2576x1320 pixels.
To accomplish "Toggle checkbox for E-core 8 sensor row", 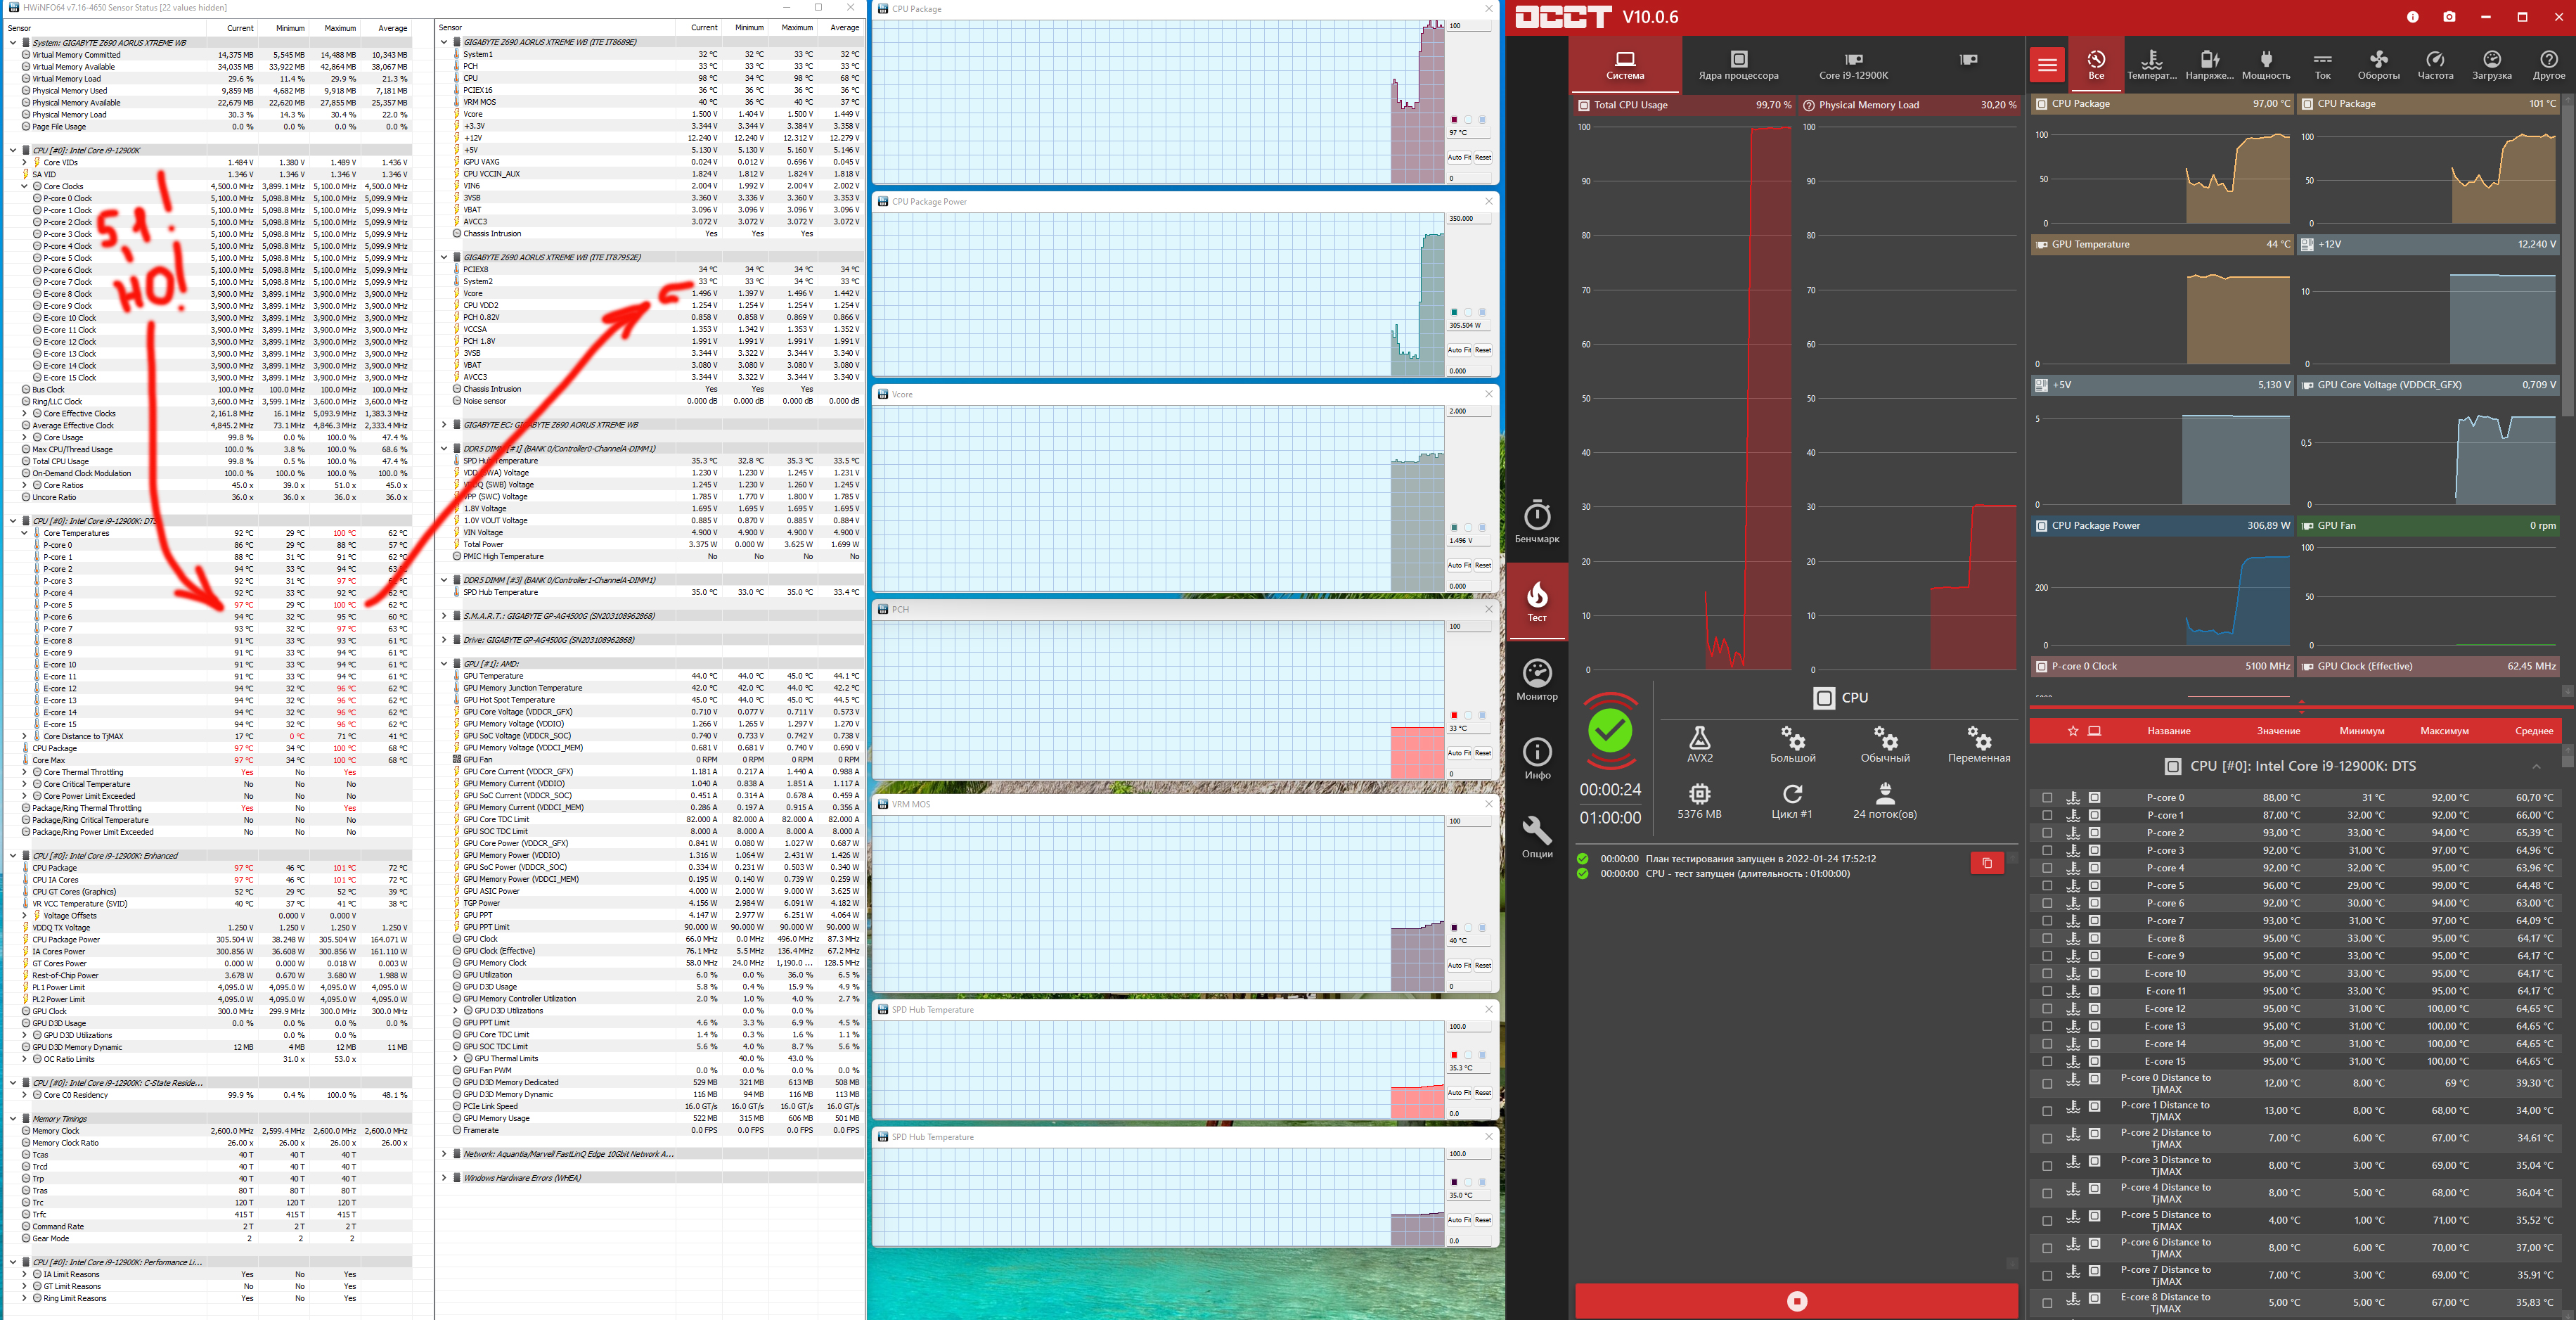I will tap(2047, 939).
